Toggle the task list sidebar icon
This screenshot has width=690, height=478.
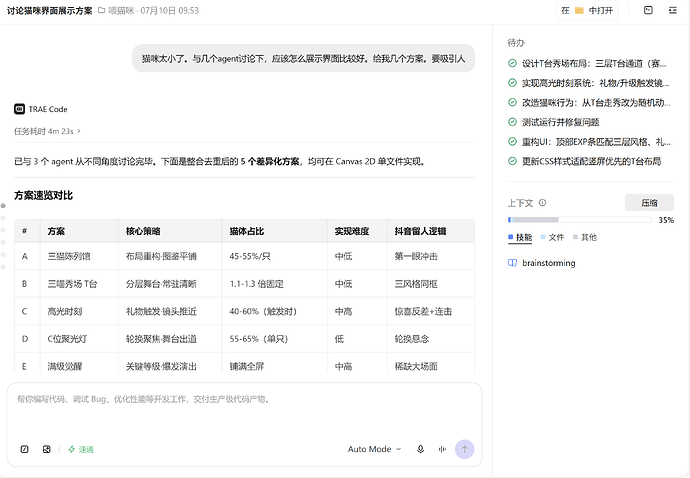click(x=673, y=10)
